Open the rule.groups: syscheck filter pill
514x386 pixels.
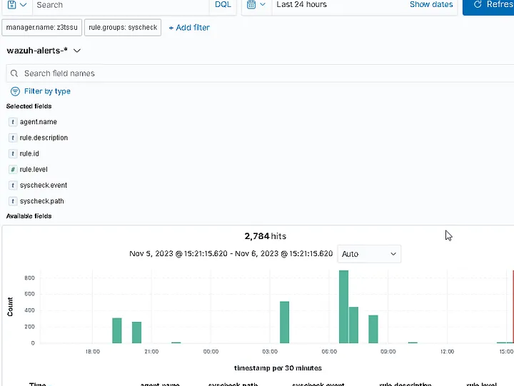[x=123, y=27]
